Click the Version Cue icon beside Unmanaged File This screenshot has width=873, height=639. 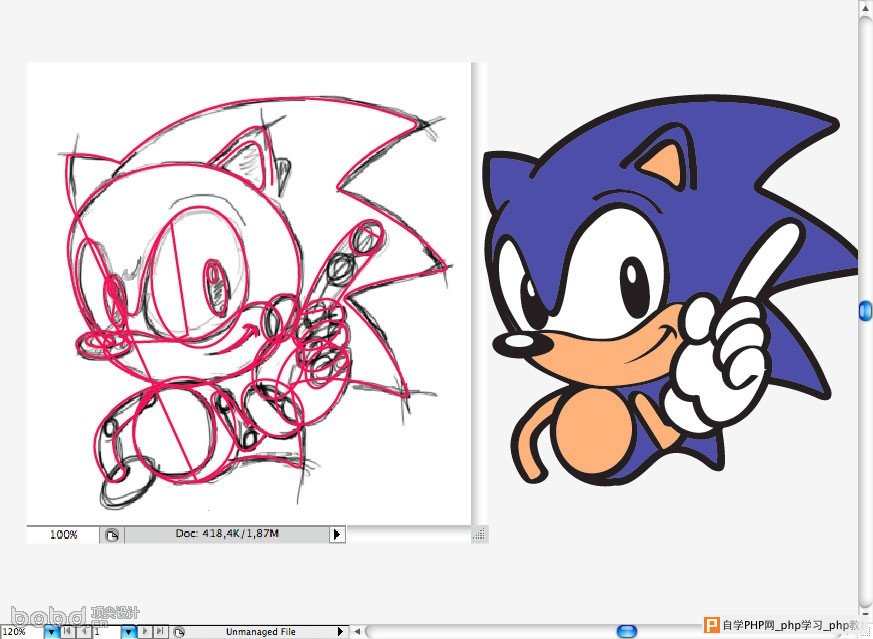pos(178,632)
